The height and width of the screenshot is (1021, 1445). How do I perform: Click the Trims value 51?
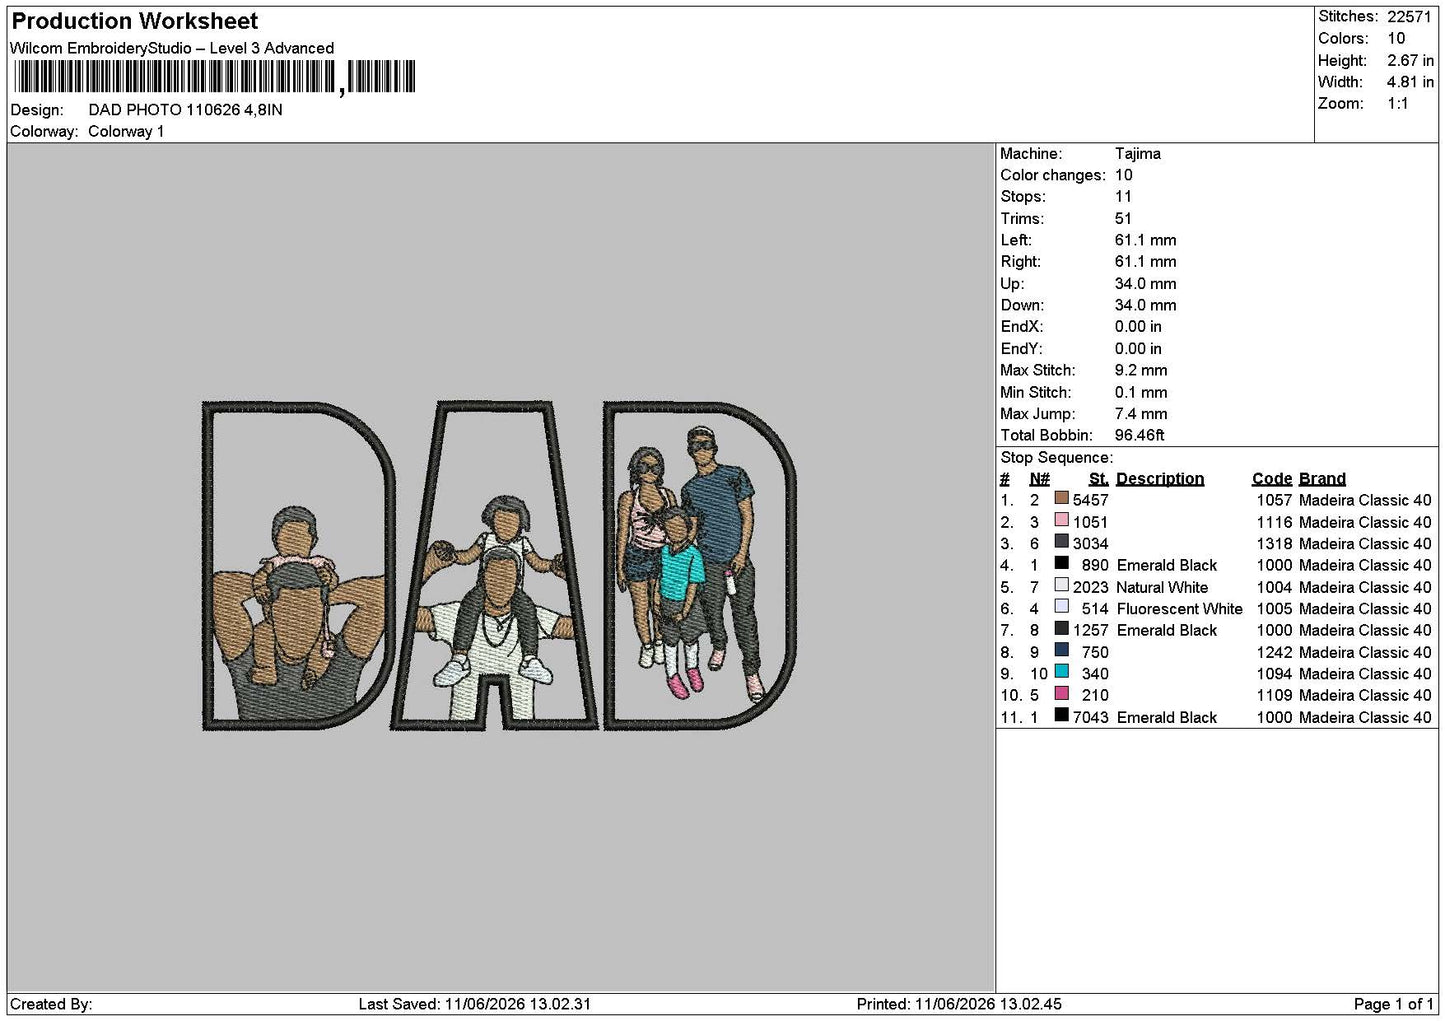pos(1123,219)
